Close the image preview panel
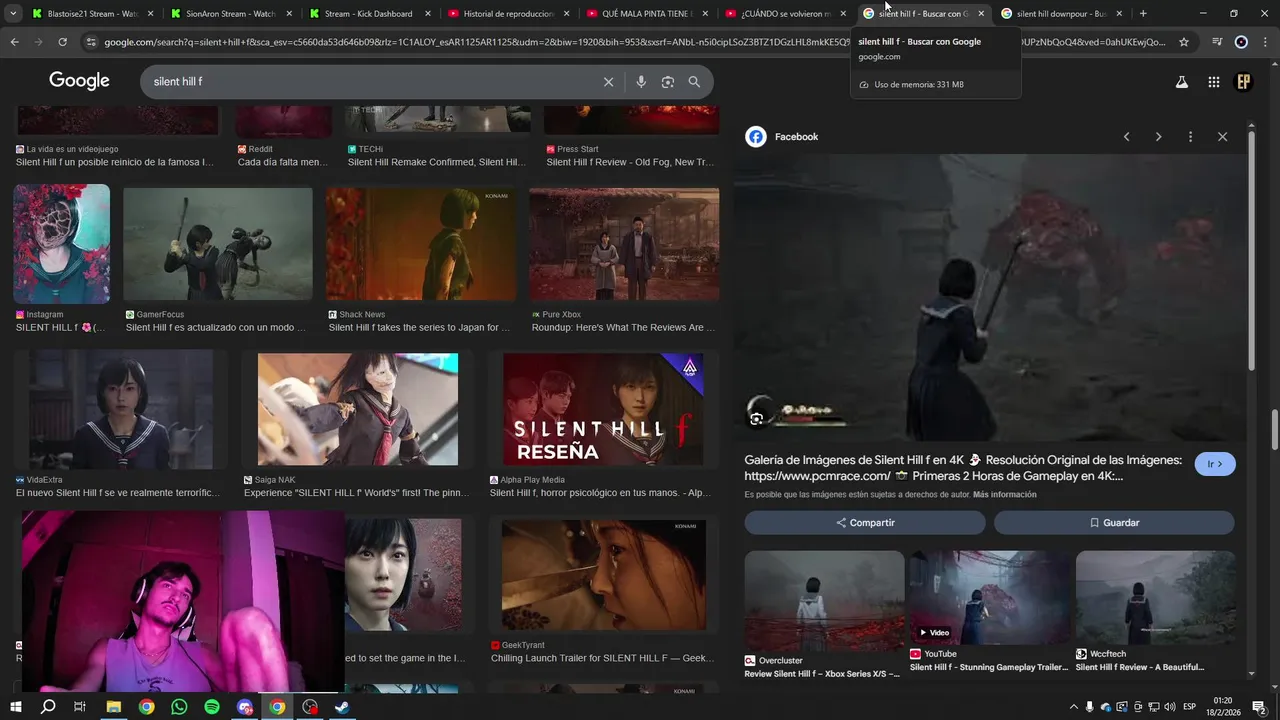The width and height of the screenshot is (1280, 720). tap(1222, 137)
